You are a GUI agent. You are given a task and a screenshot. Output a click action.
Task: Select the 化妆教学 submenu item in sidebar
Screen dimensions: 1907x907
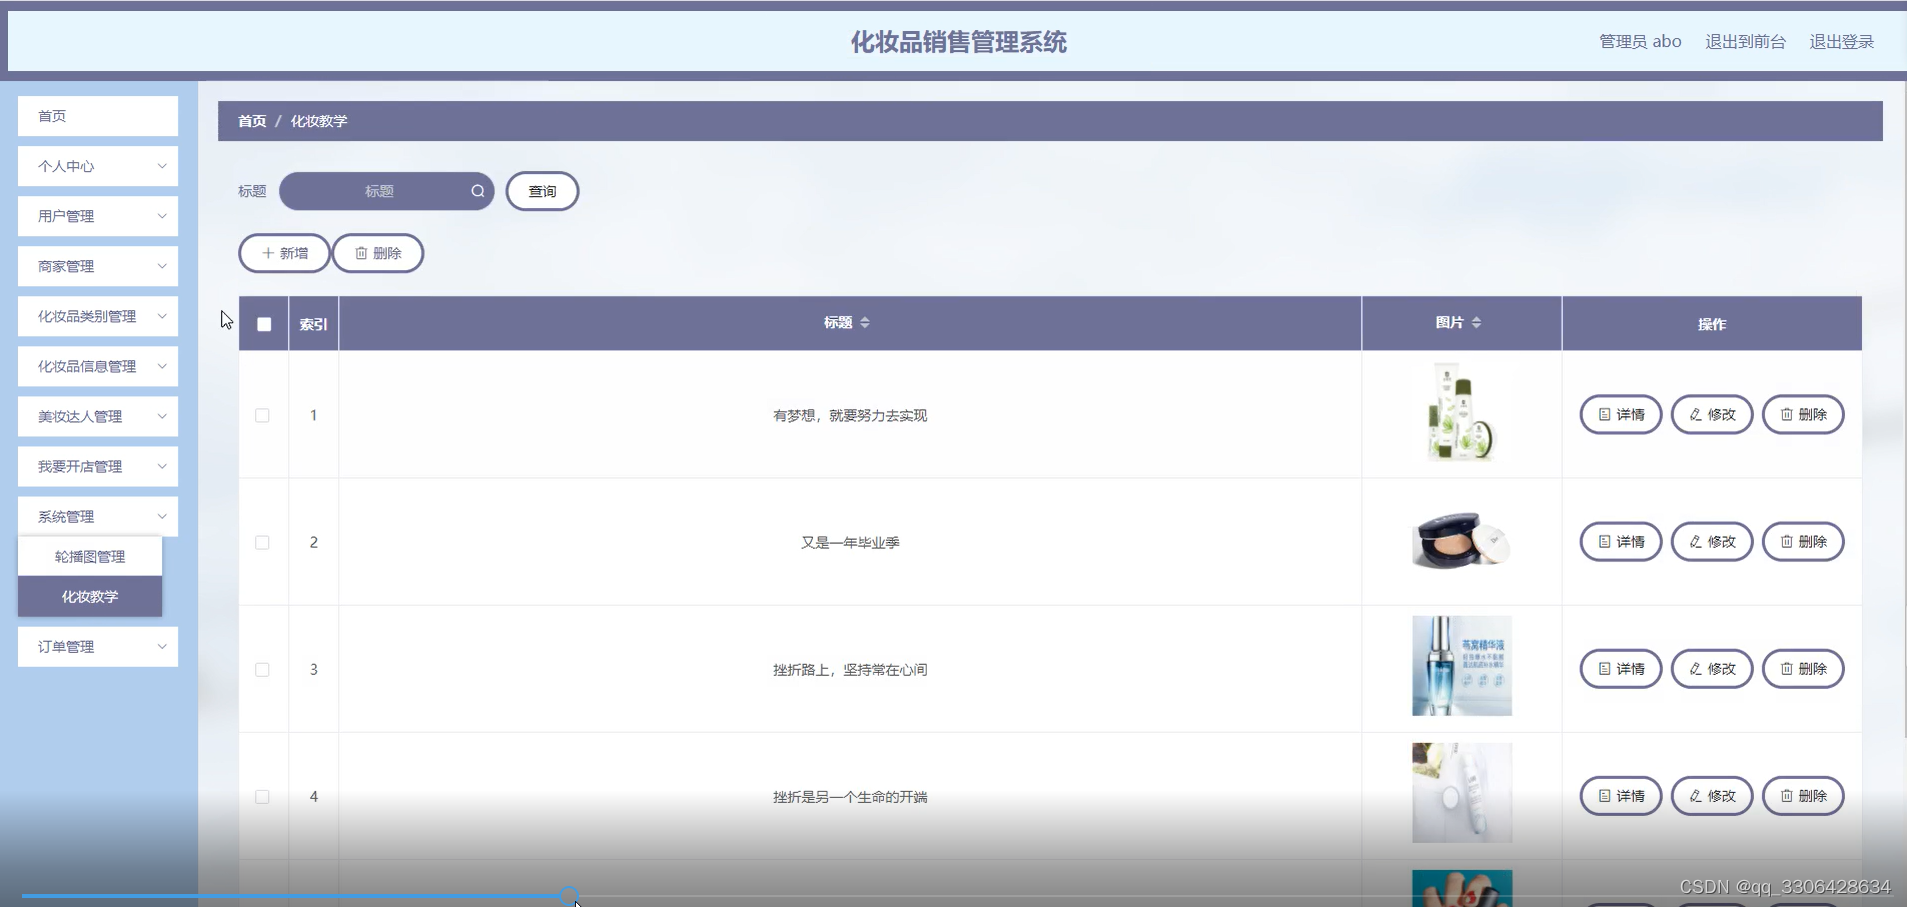90,596
